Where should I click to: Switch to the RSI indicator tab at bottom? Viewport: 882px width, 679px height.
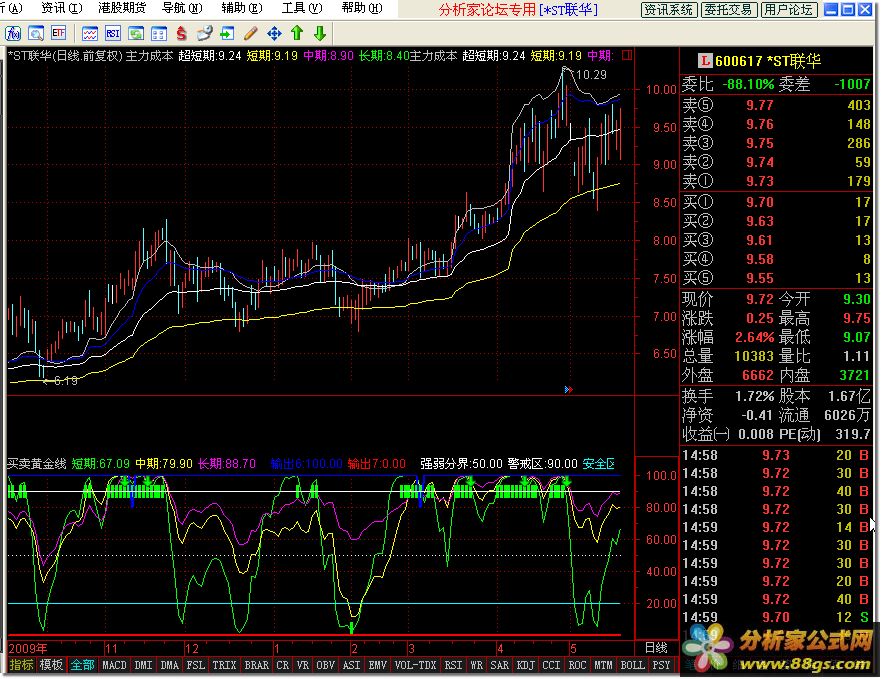coord(453,665)
